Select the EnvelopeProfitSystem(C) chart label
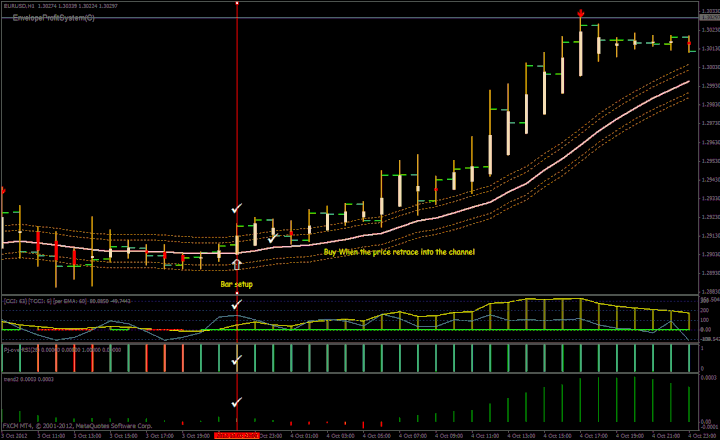Image resolution: width=720 pixels, height=440 pixels. coord(54,18)
